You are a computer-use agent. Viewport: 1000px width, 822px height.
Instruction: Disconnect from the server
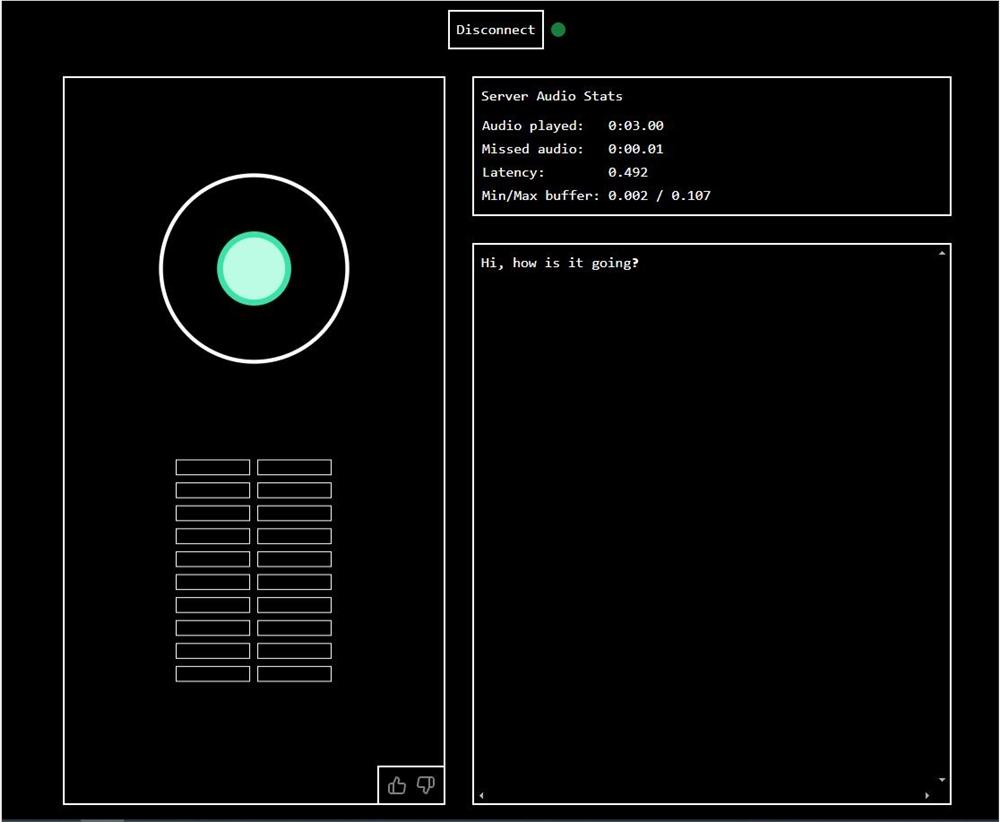click(496, 30)
